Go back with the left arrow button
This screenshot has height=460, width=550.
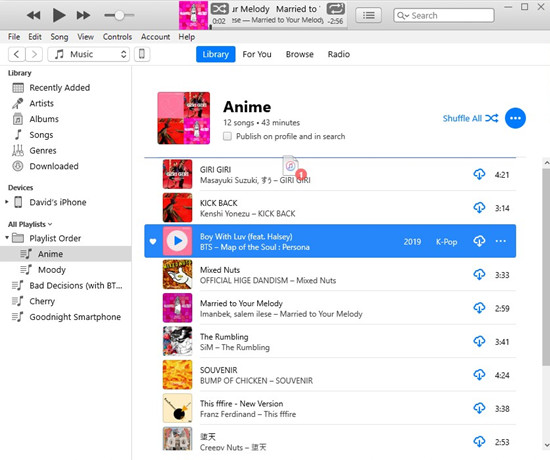(16, 54)
